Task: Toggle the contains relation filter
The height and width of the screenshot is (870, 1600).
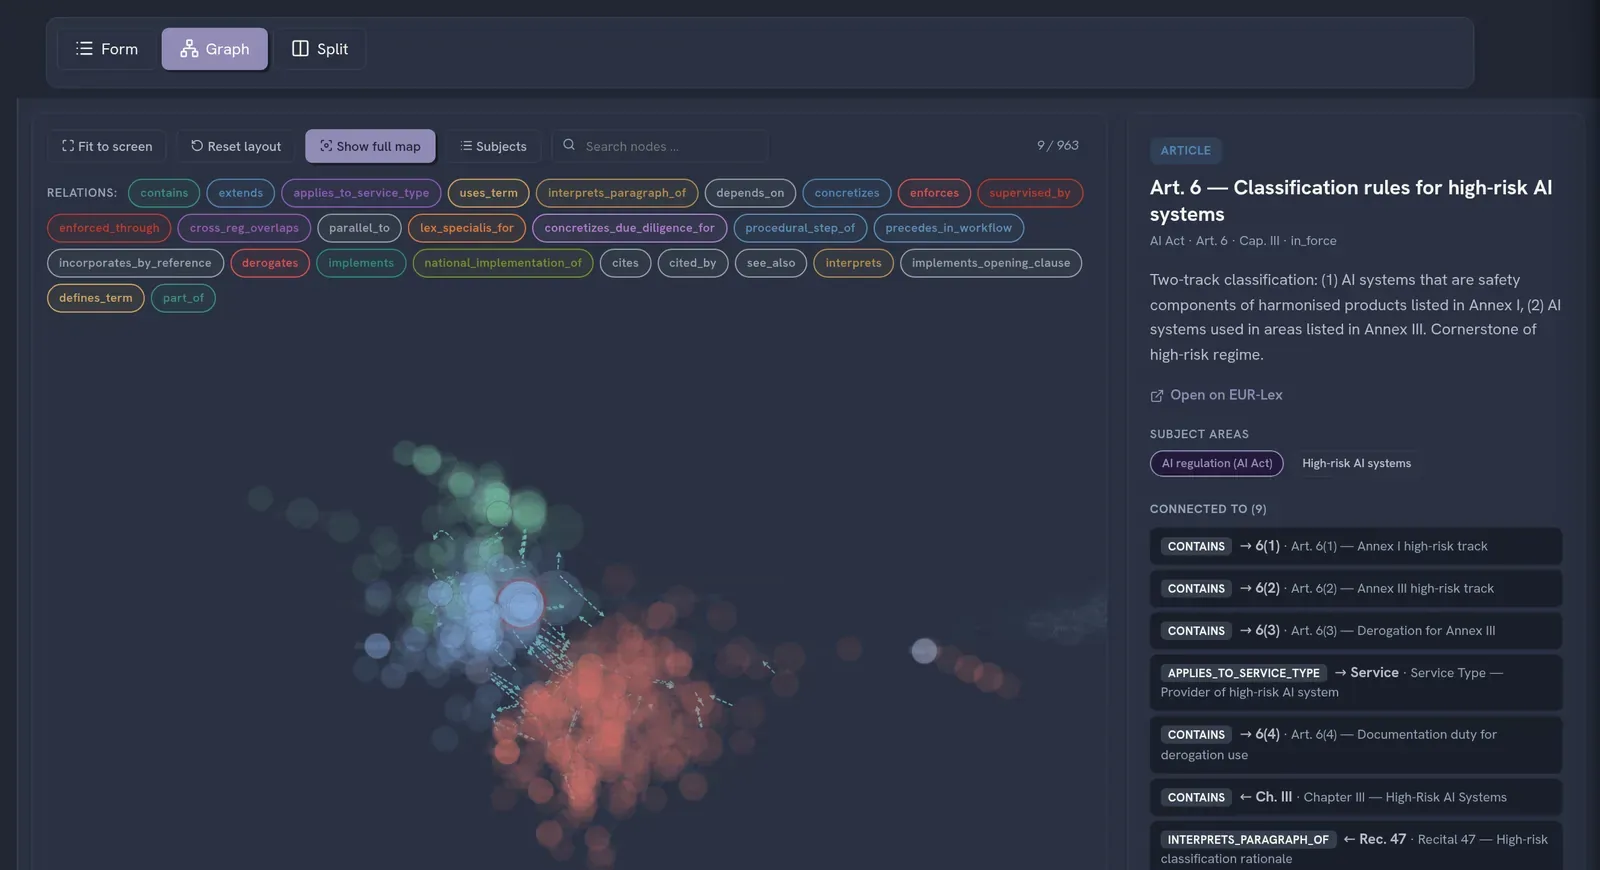Action: [164, 193]
